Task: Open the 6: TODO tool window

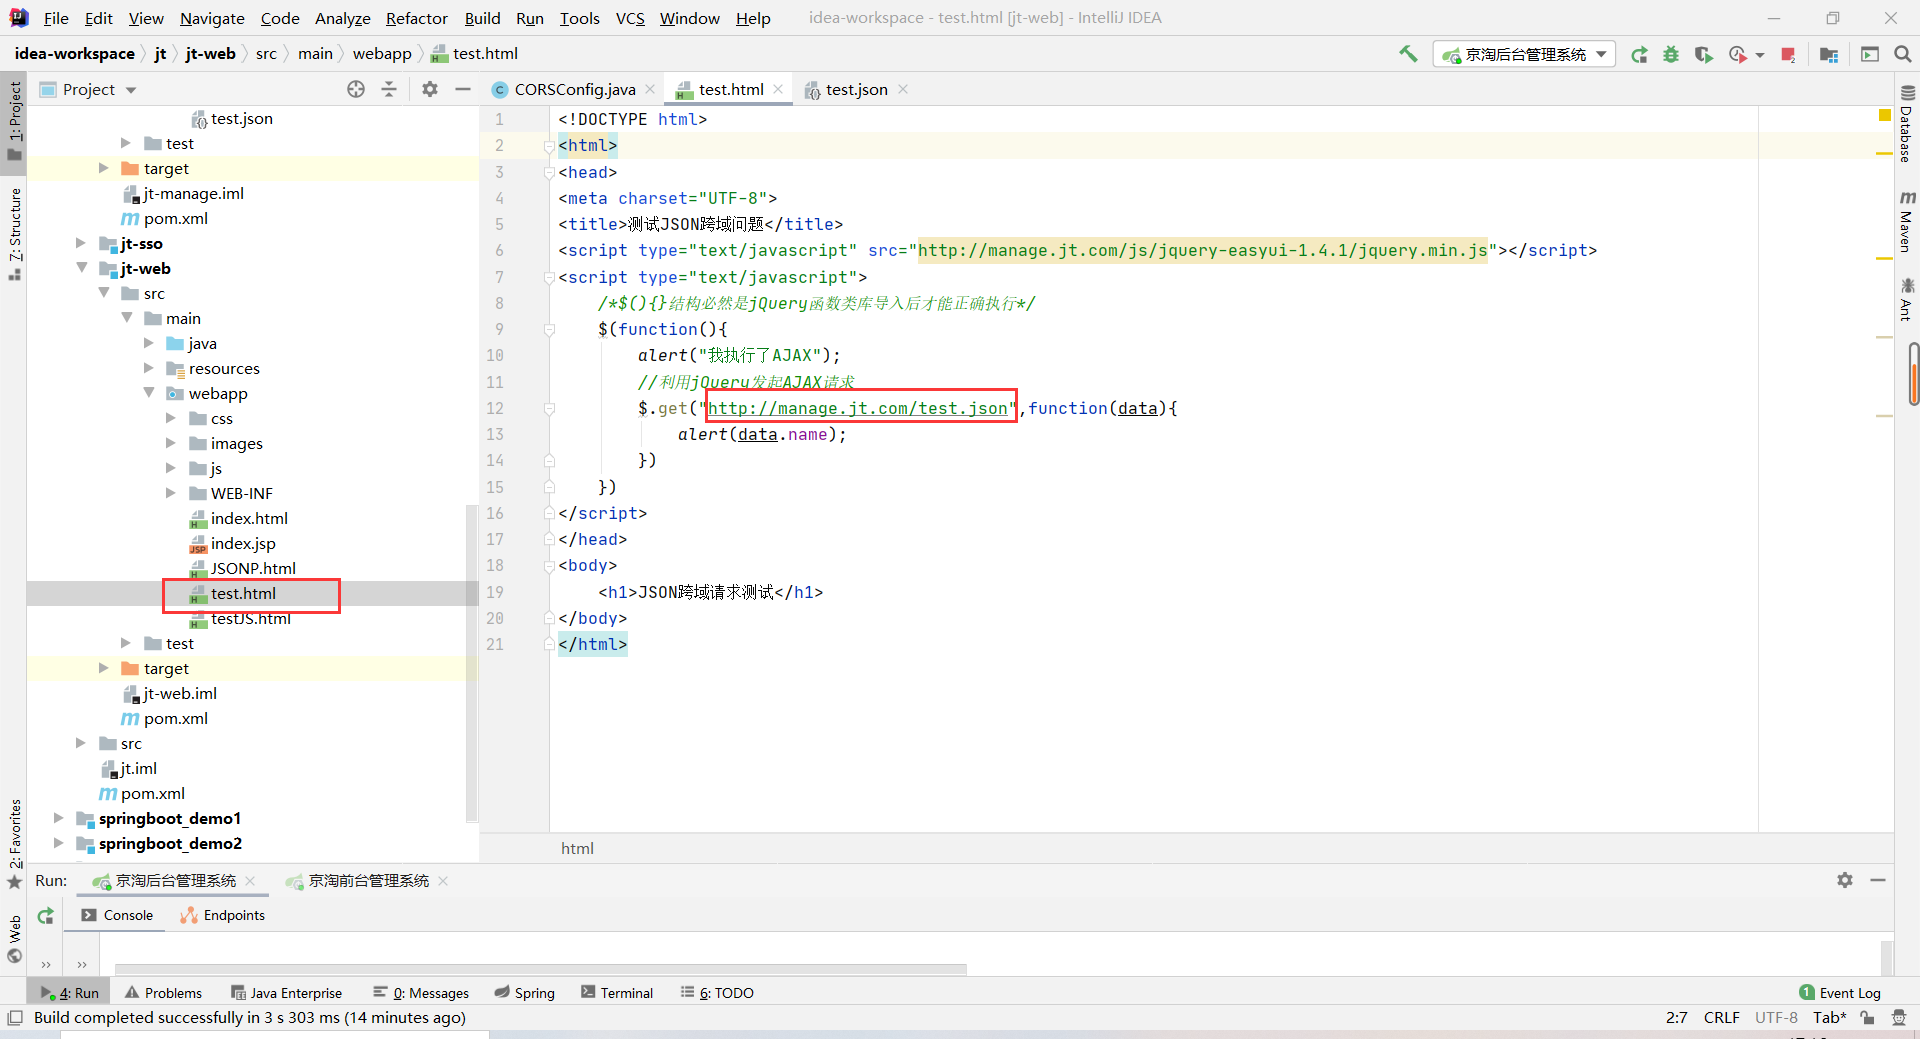Action: (717, 993)
